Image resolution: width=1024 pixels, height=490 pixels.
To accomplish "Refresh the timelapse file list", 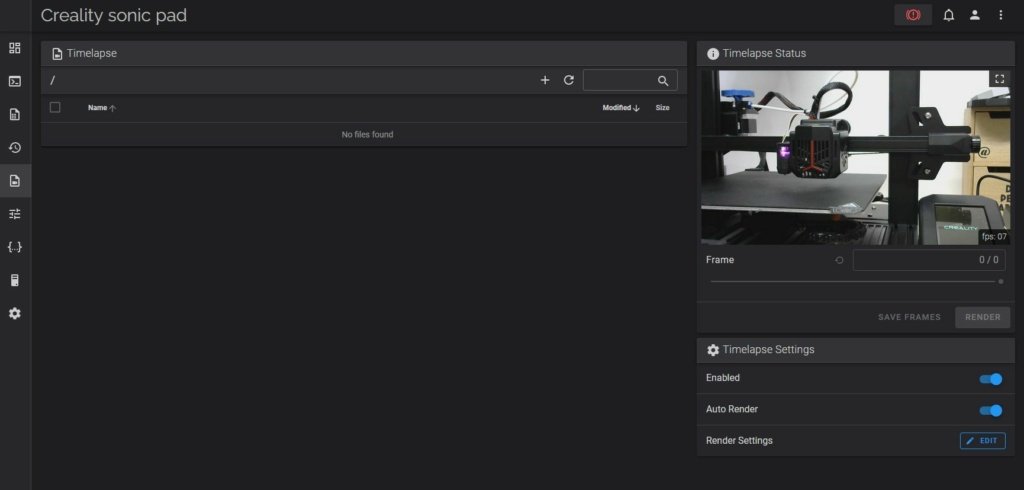I will click(569, 80).
